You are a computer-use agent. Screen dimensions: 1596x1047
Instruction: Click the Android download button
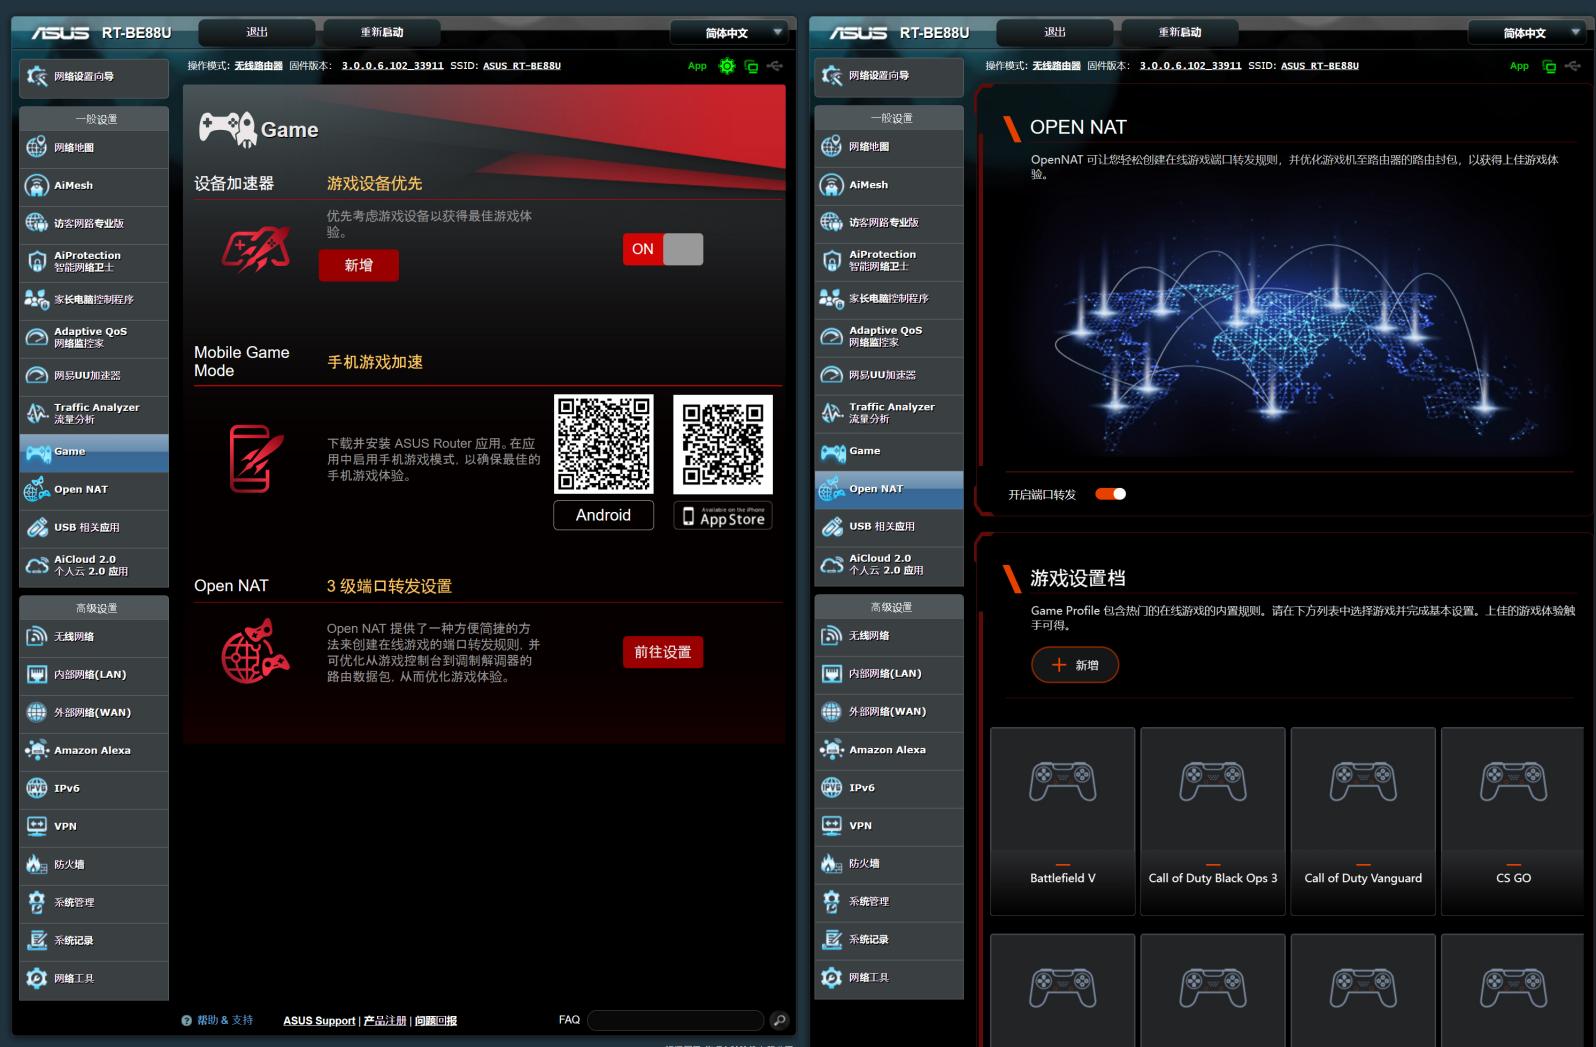603,515
